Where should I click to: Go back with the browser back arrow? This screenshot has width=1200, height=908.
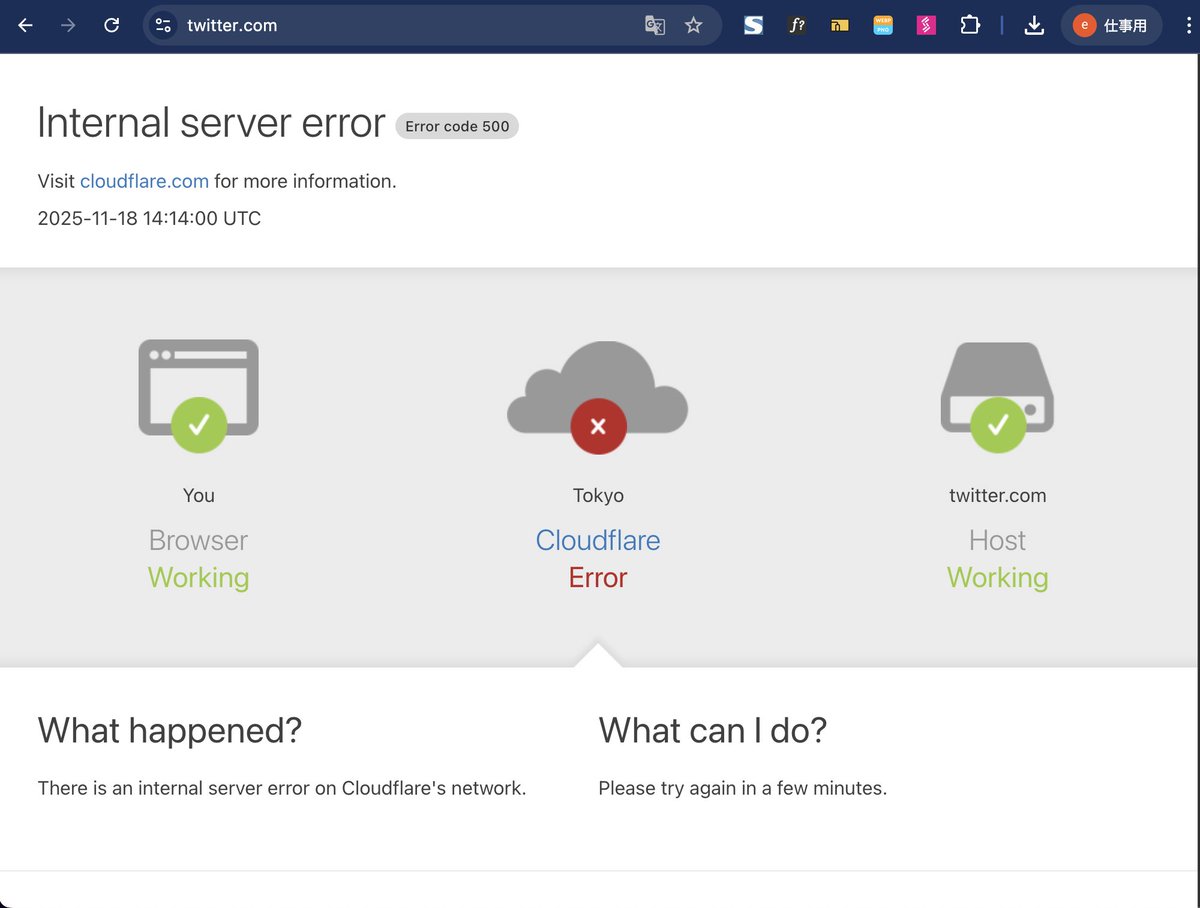[25, 26]
